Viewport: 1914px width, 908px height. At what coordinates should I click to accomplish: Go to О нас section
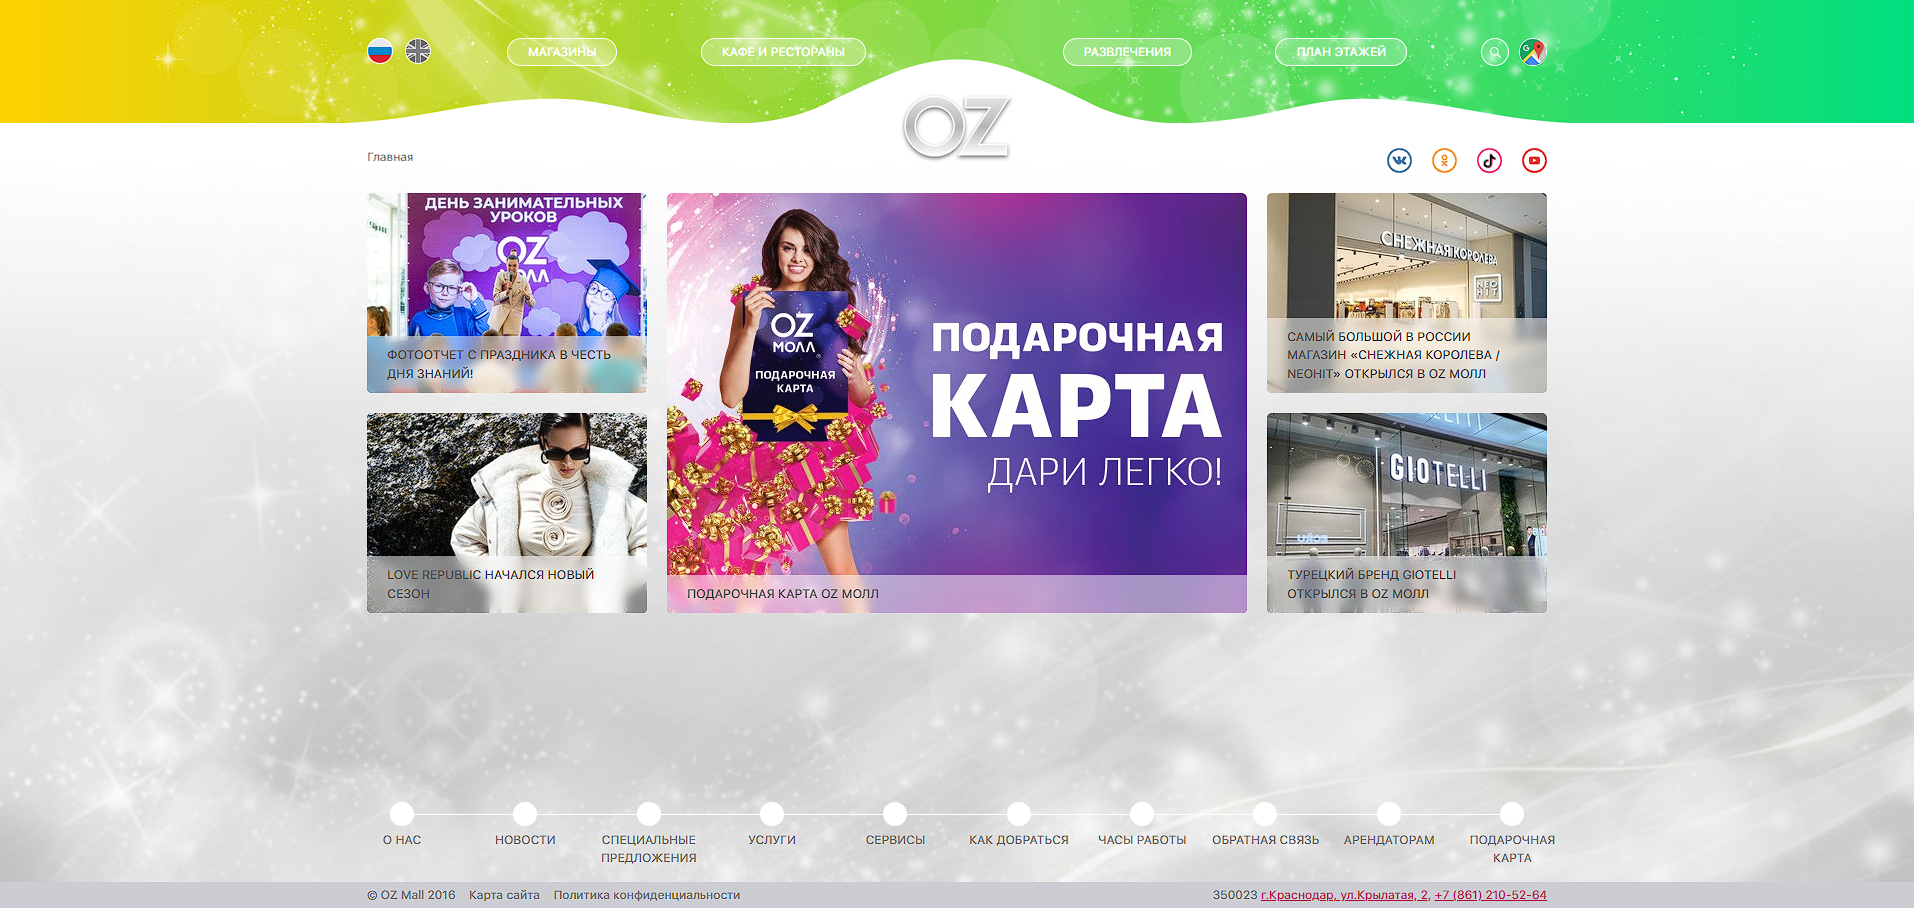[402, 840]
